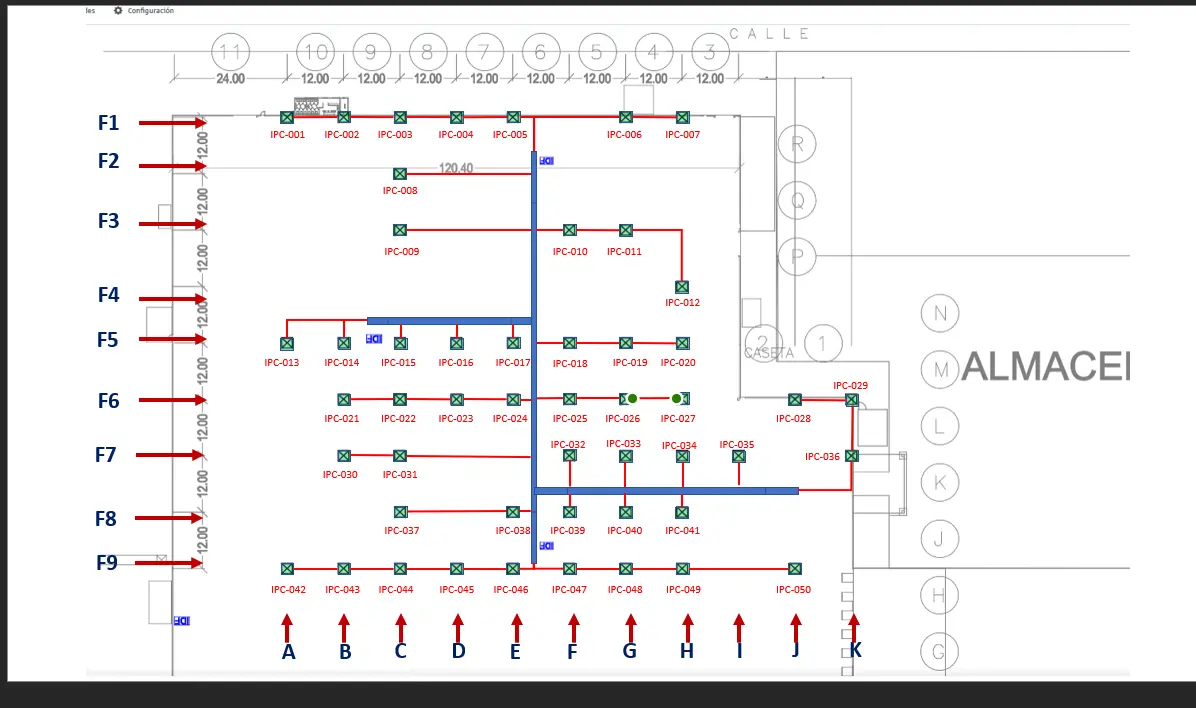Click blue IDF marker near IPC-038

pyautogui.click(x=547, y=545)
